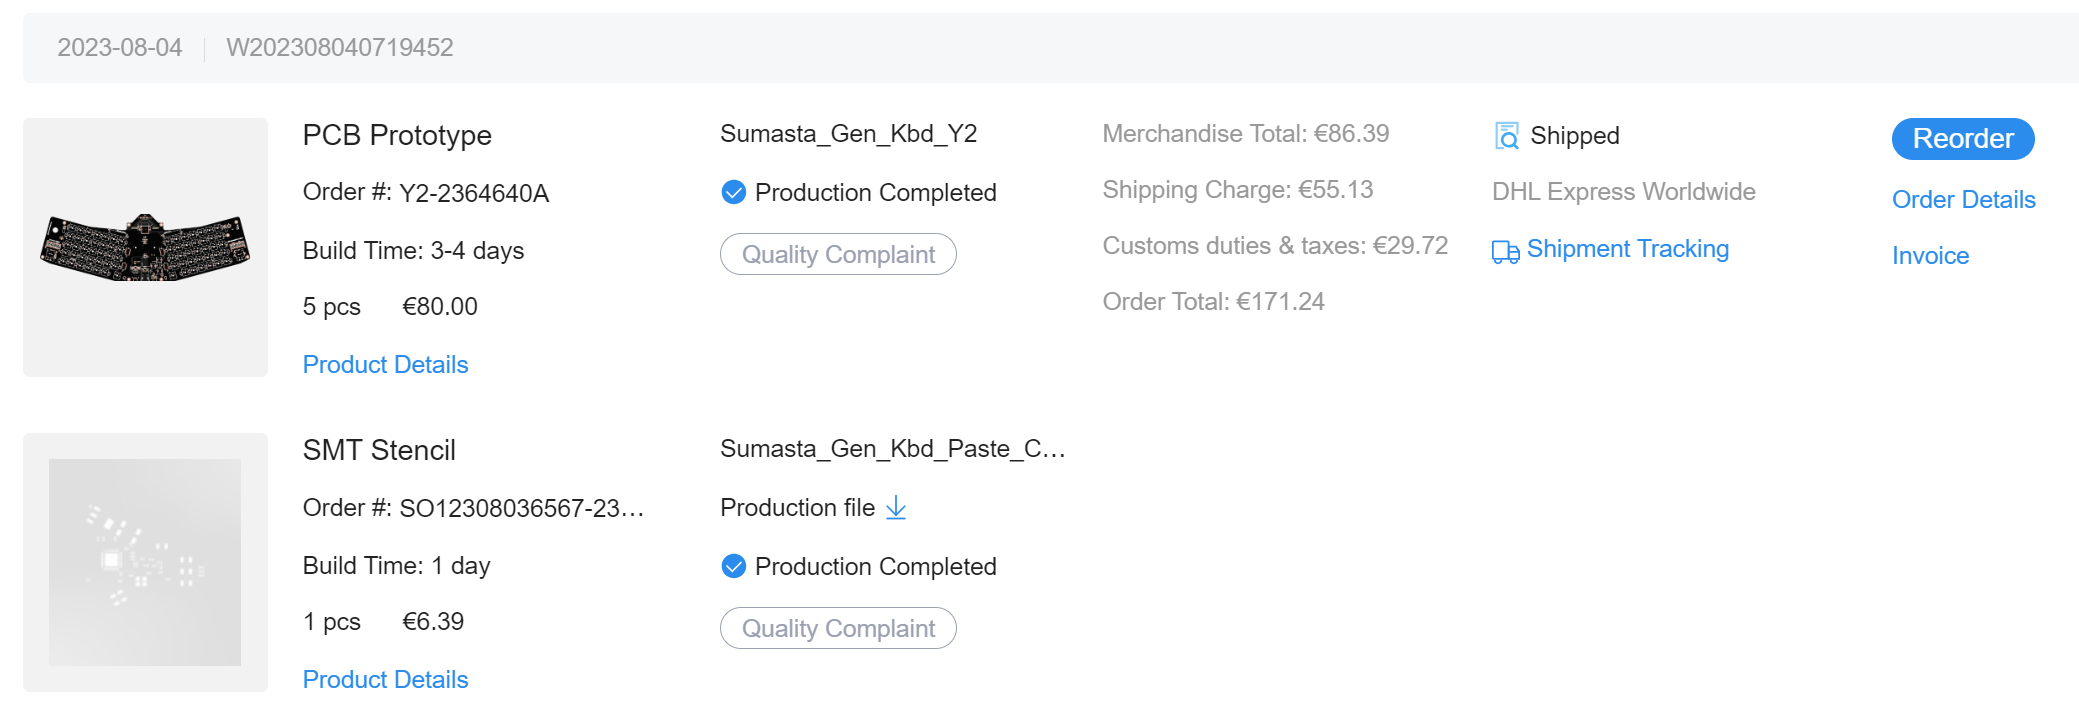Open Quality Complaint for the PCB Prototype
2079x724 pixels.
838,254
